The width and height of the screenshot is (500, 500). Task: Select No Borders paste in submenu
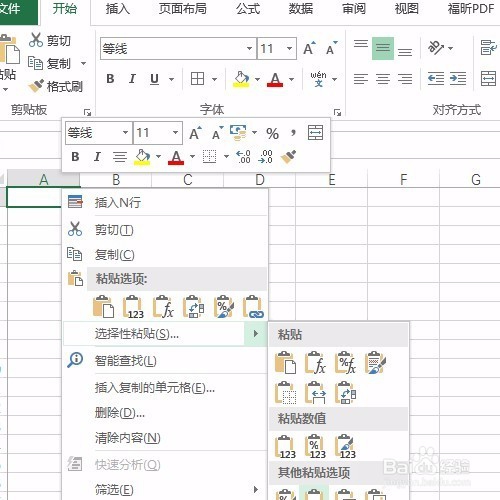click(x=286, y=393)
